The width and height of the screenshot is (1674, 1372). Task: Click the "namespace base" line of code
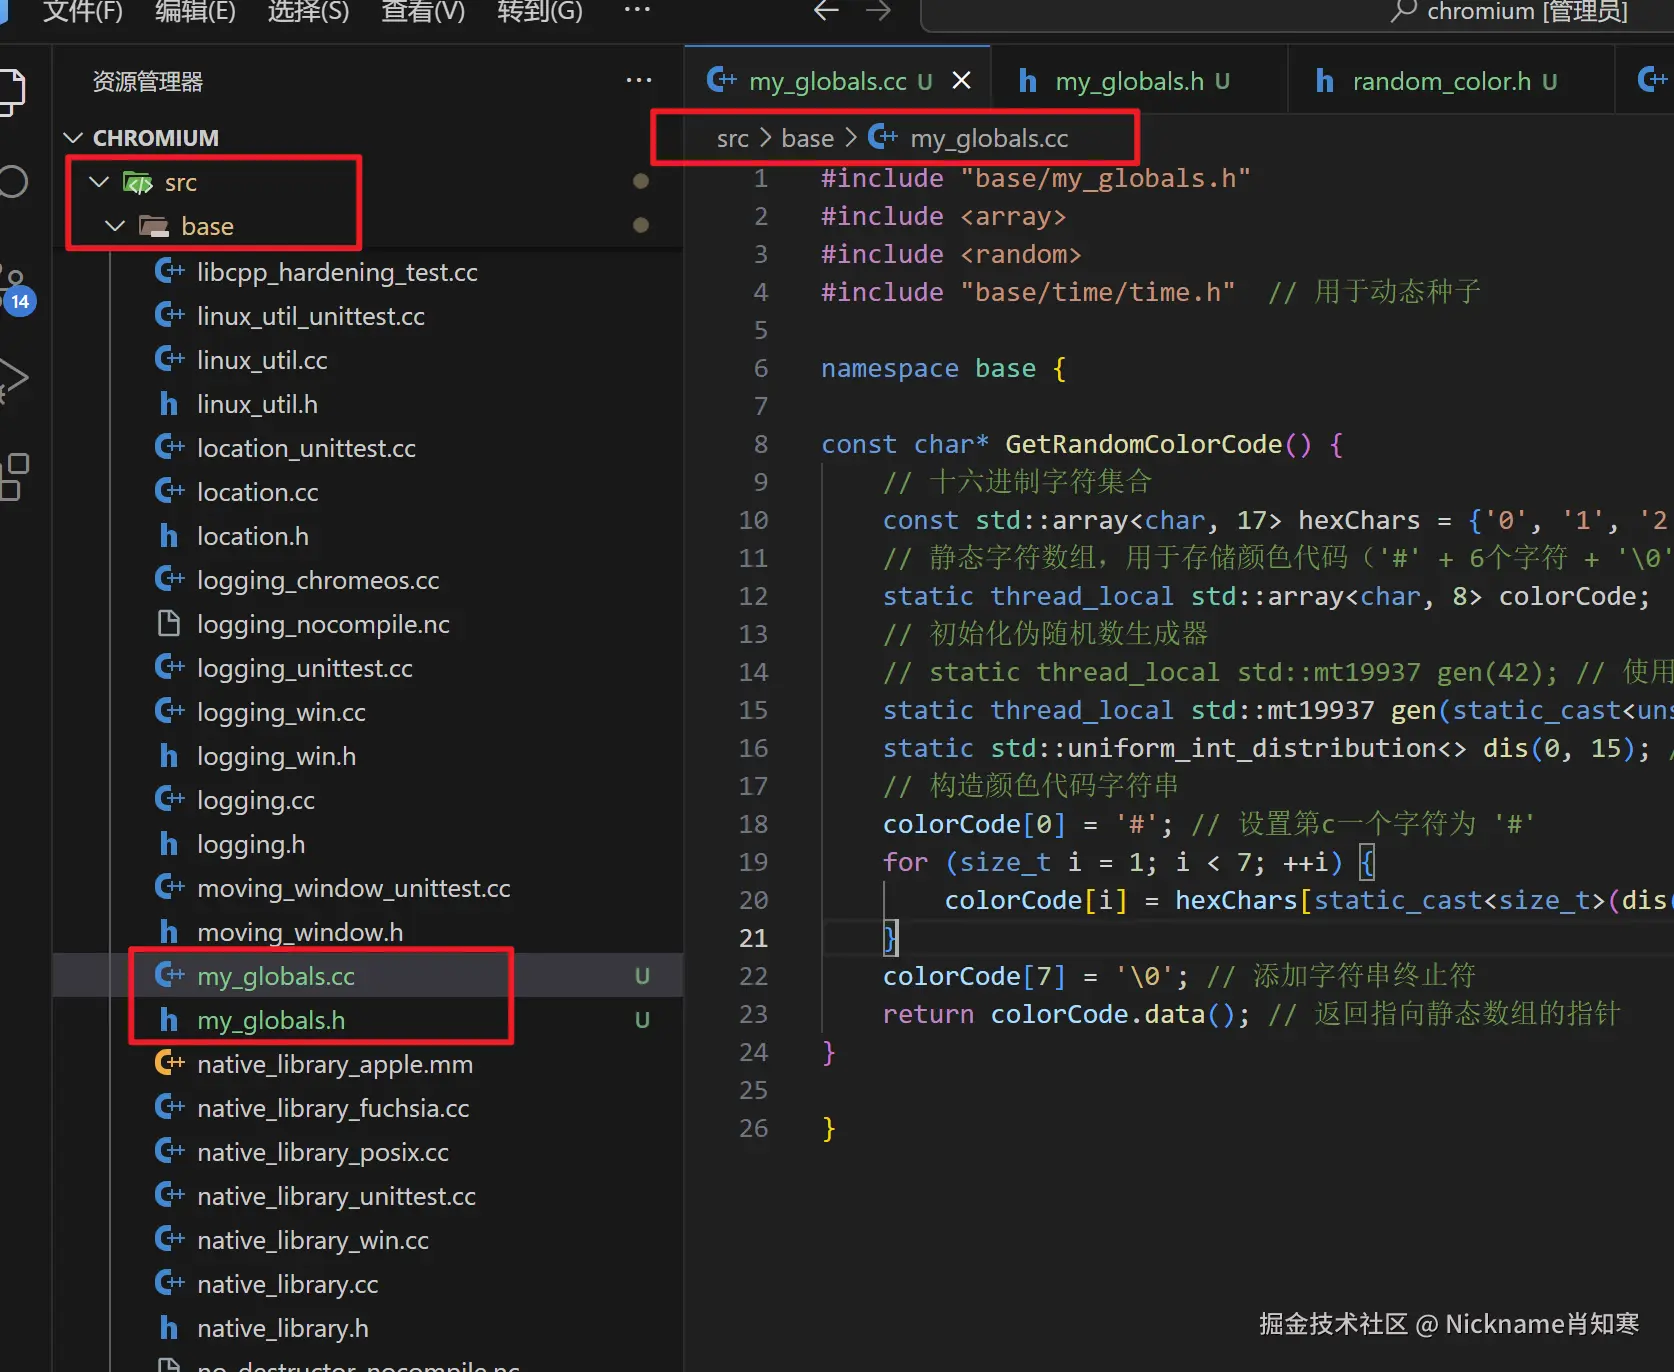[x=944, y=368]
